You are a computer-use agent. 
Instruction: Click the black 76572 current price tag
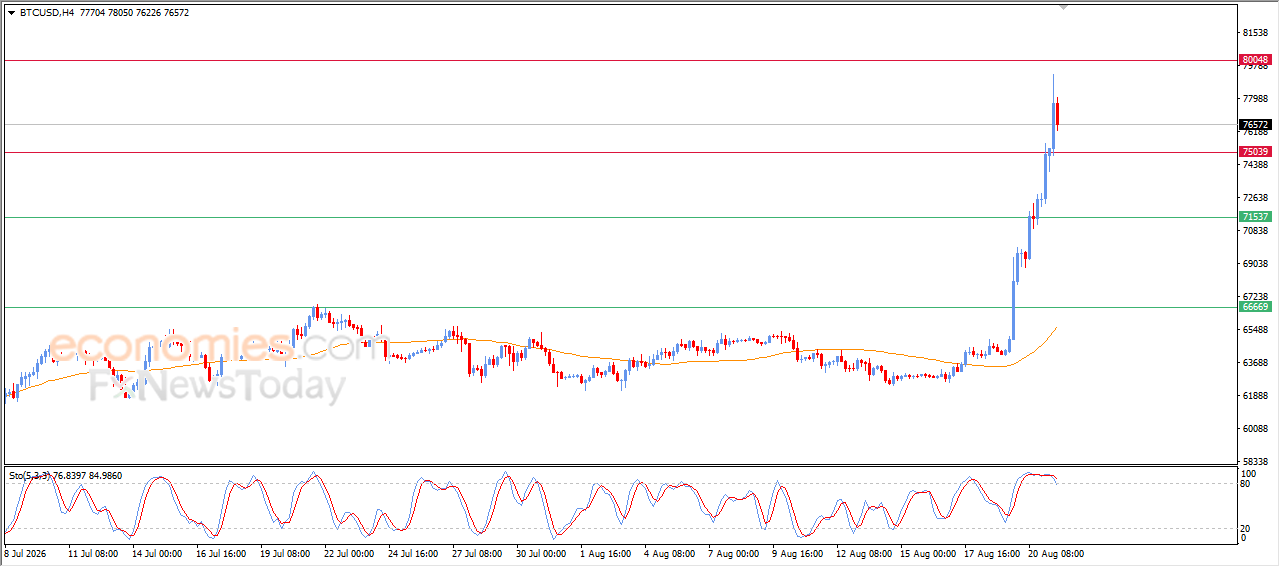coord(1255,125)
